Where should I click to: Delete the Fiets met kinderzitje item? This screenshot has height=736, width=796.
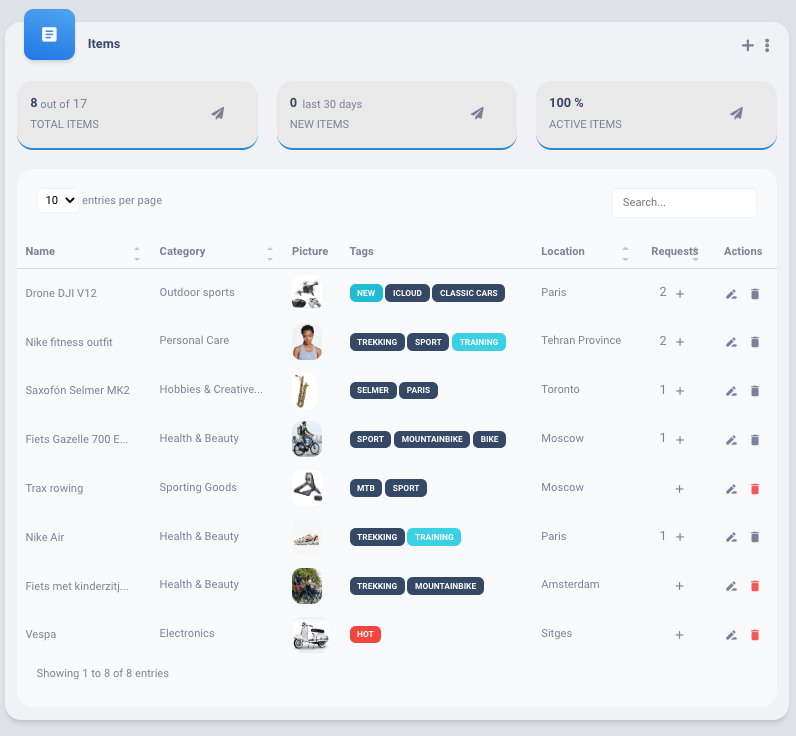pyautogui.click(x=755, y=586)
